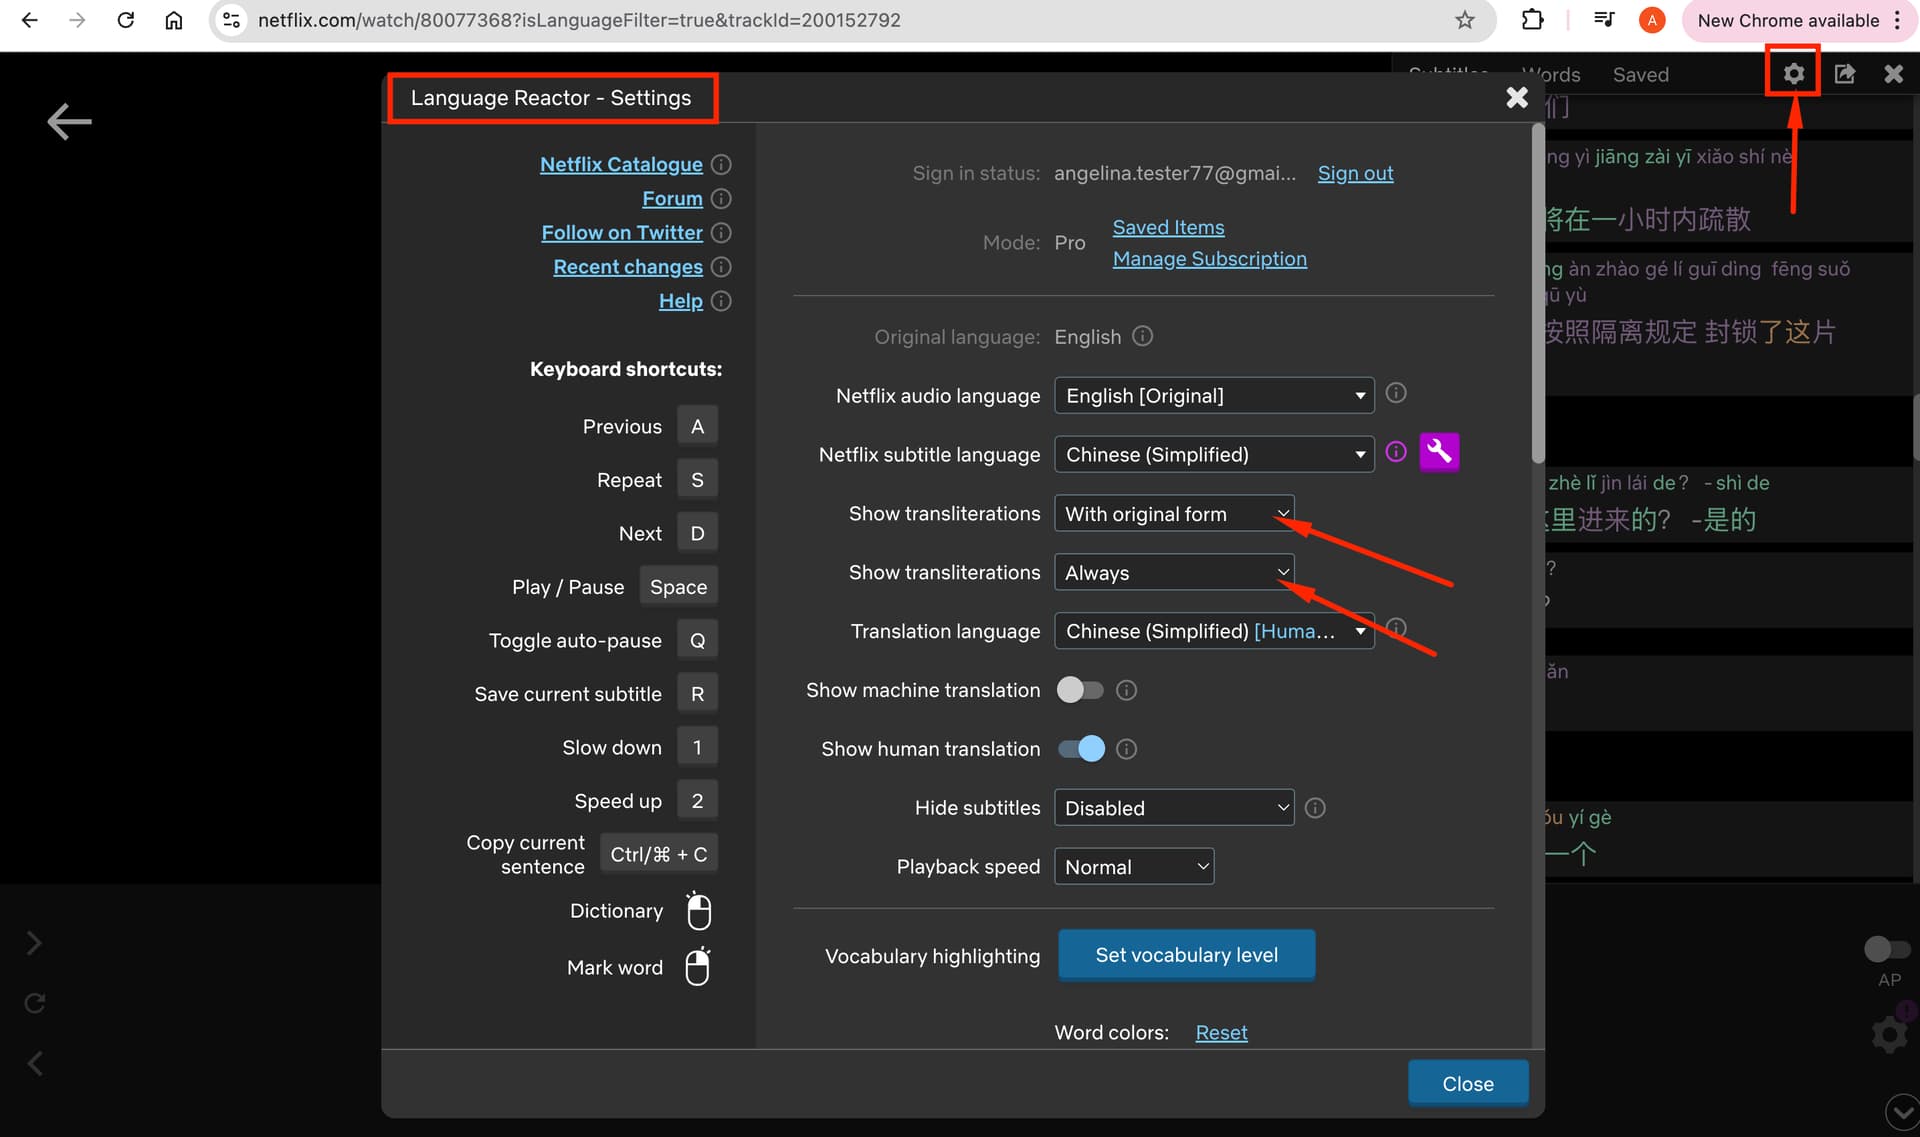Enable Show machine translation toggle

[1080, 690]
